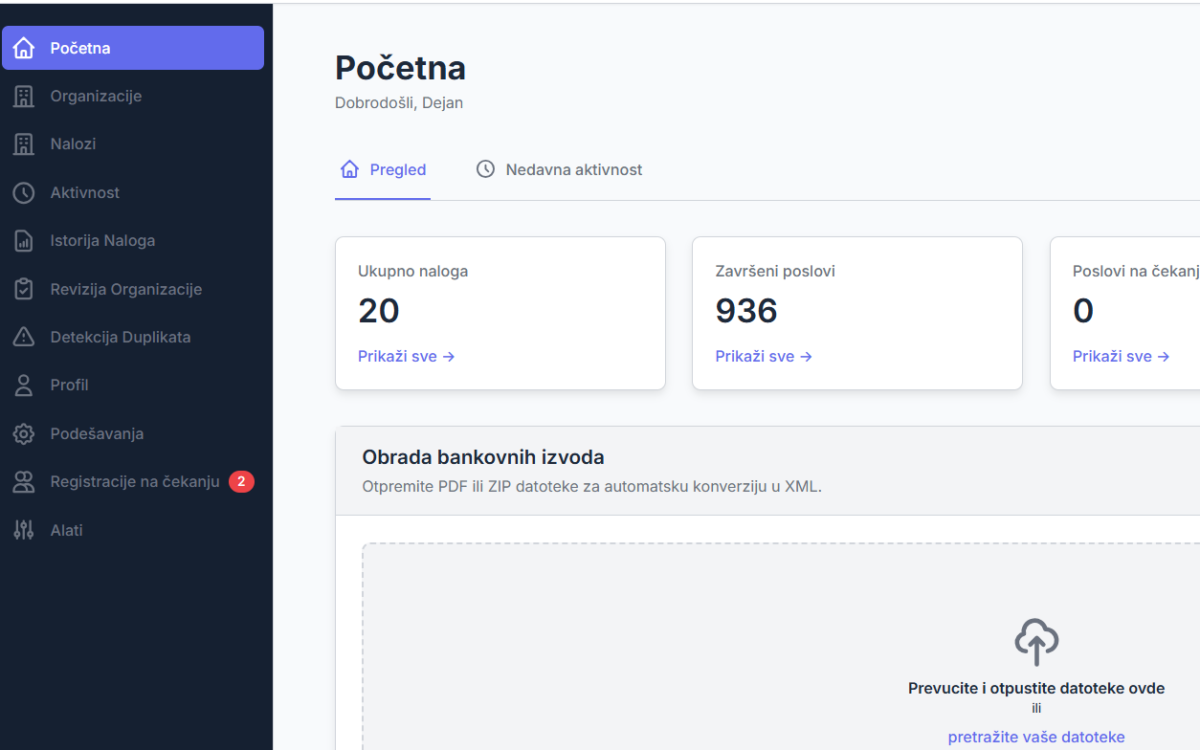Switch to the Nedavna aktivnost tab
This screenshot has height=750, width=1200.
pyautogui.click(x=560, y=170)
